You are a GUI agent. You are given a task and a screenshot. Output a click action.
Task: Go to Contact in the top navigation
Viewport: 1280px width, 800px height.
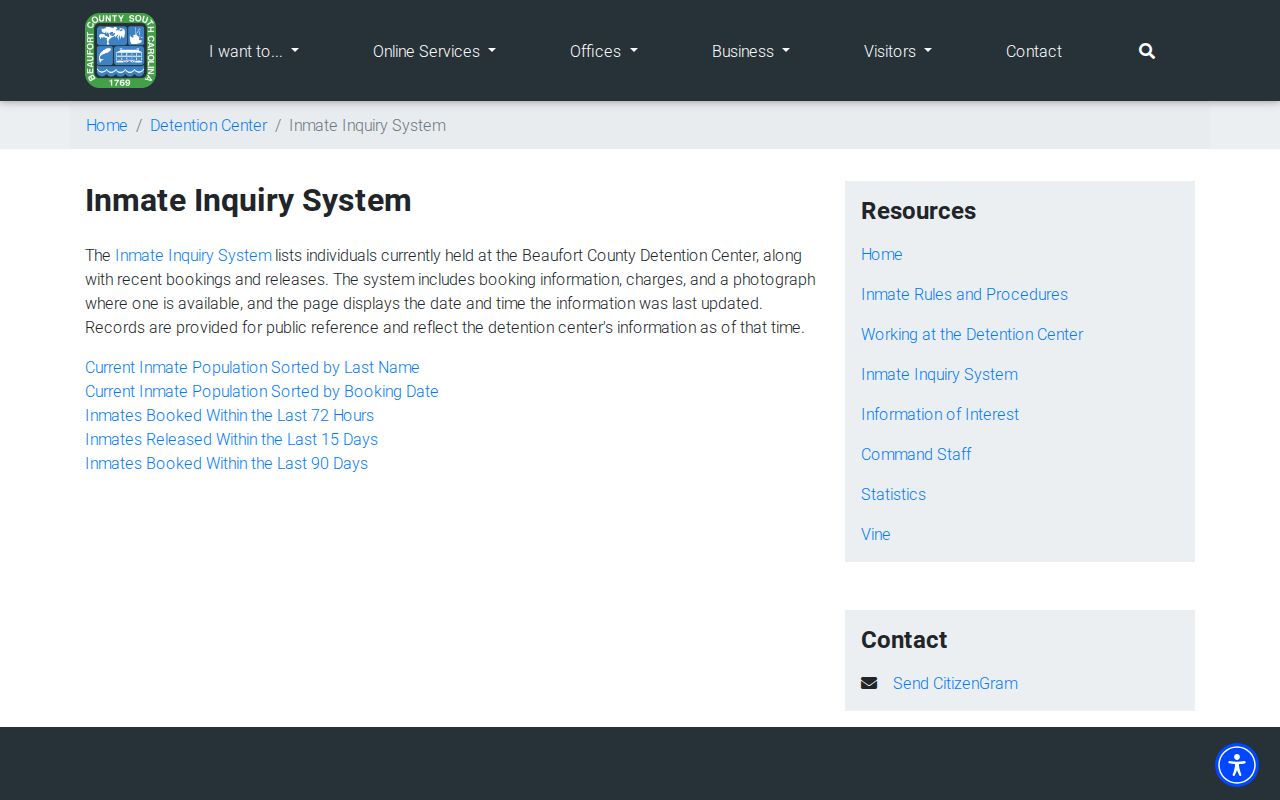coord(1034,51)
